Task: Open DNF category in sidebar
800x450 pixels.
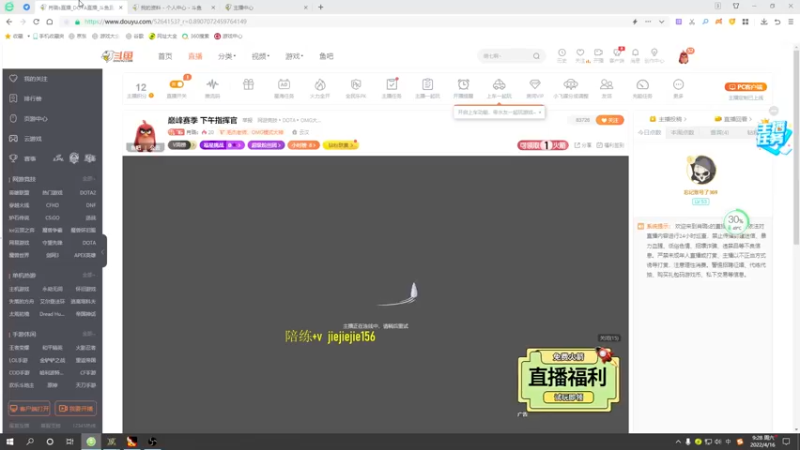Action: point(90,205)
